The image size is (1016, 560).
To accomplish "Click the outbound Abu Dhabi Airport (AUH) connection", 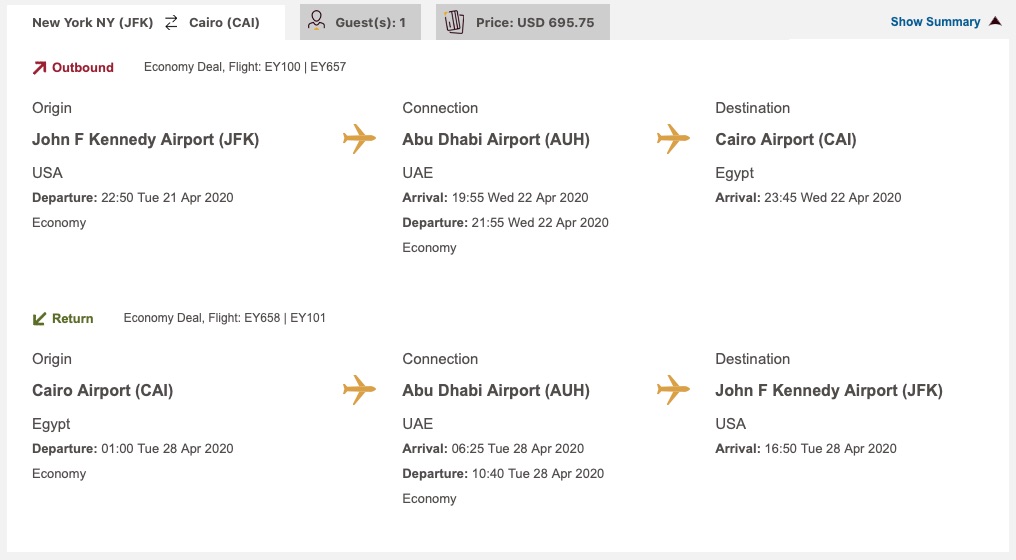I will [496, 140].
